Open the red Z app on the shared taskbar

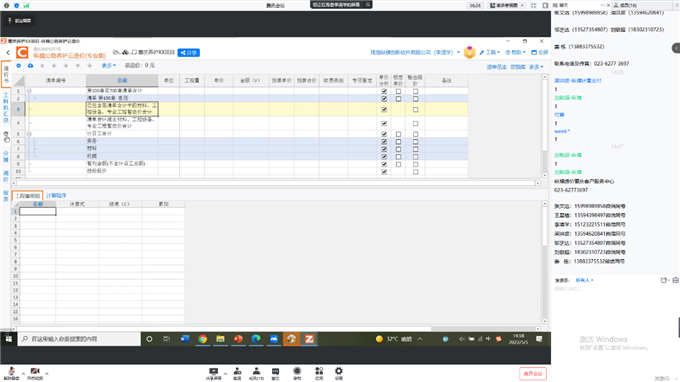[309, 339]
